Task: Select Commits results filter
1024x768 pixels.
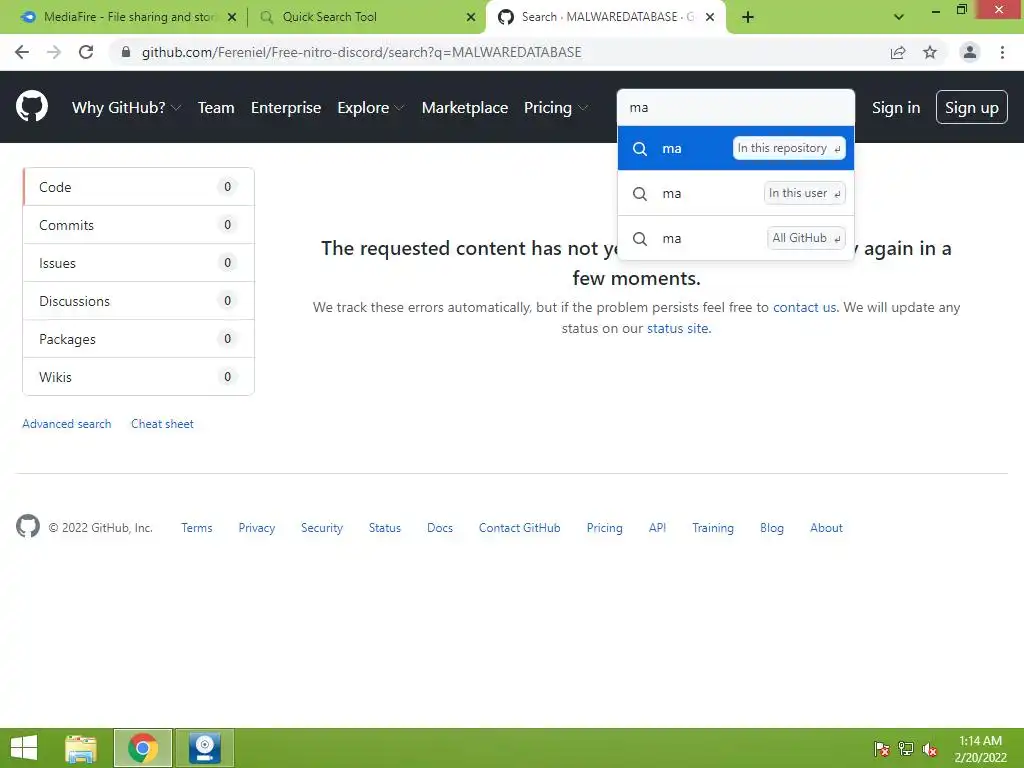Action: pos(138,225)
